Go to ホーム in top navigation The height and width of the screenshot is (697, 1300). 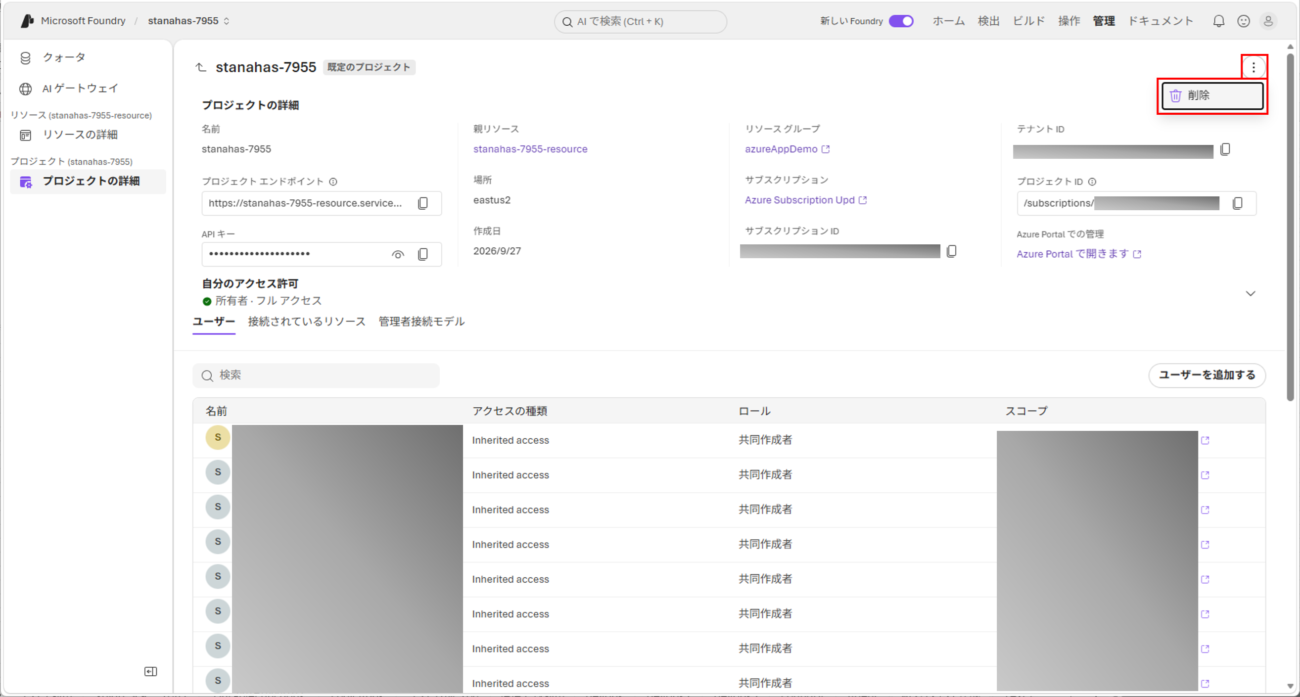(949, 21)
